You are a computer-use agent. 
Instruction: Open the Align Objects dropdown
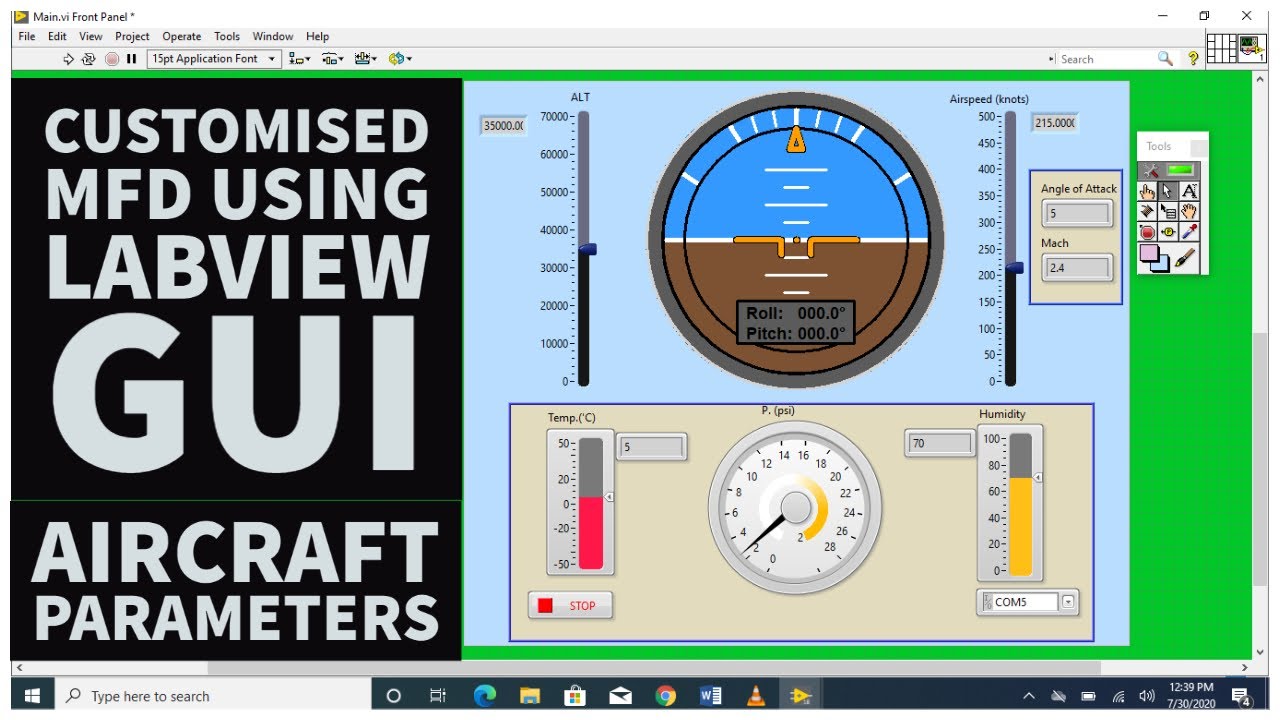click(299, 59)
